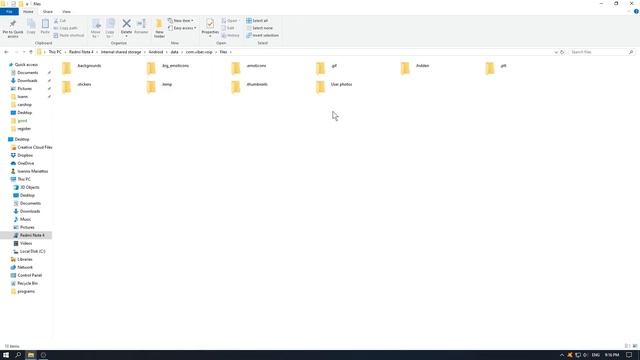The width and height of the screenshot is (640, 360).
Task: Show hidden tray icons chevron
Action: (562, 355)
